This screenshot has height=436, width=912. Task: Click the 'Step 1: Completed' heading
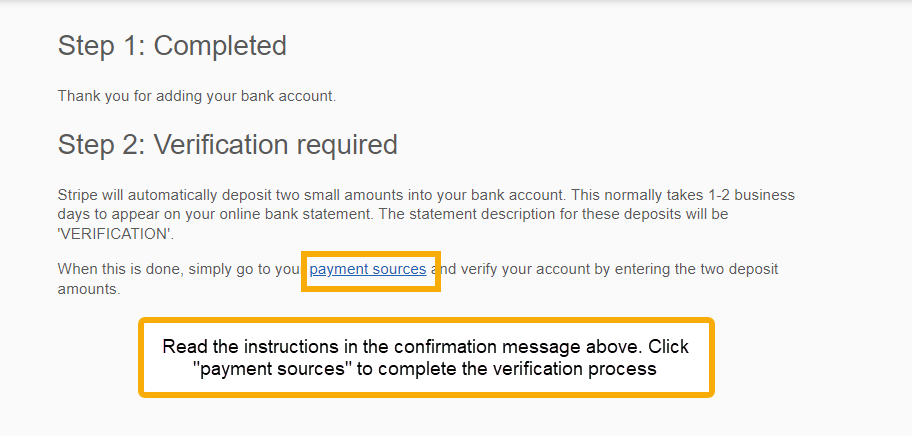172,45
